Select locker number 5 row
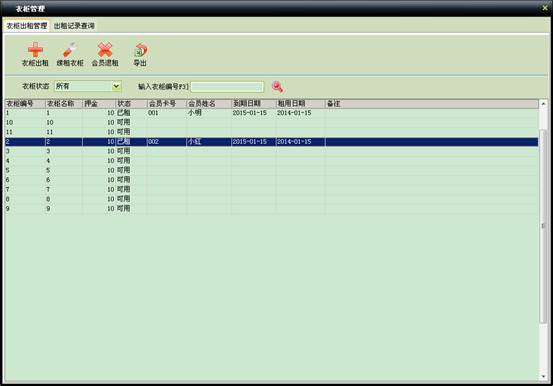Image resolution: width=553 pixels, height=386 pixels. coord(271,170)
